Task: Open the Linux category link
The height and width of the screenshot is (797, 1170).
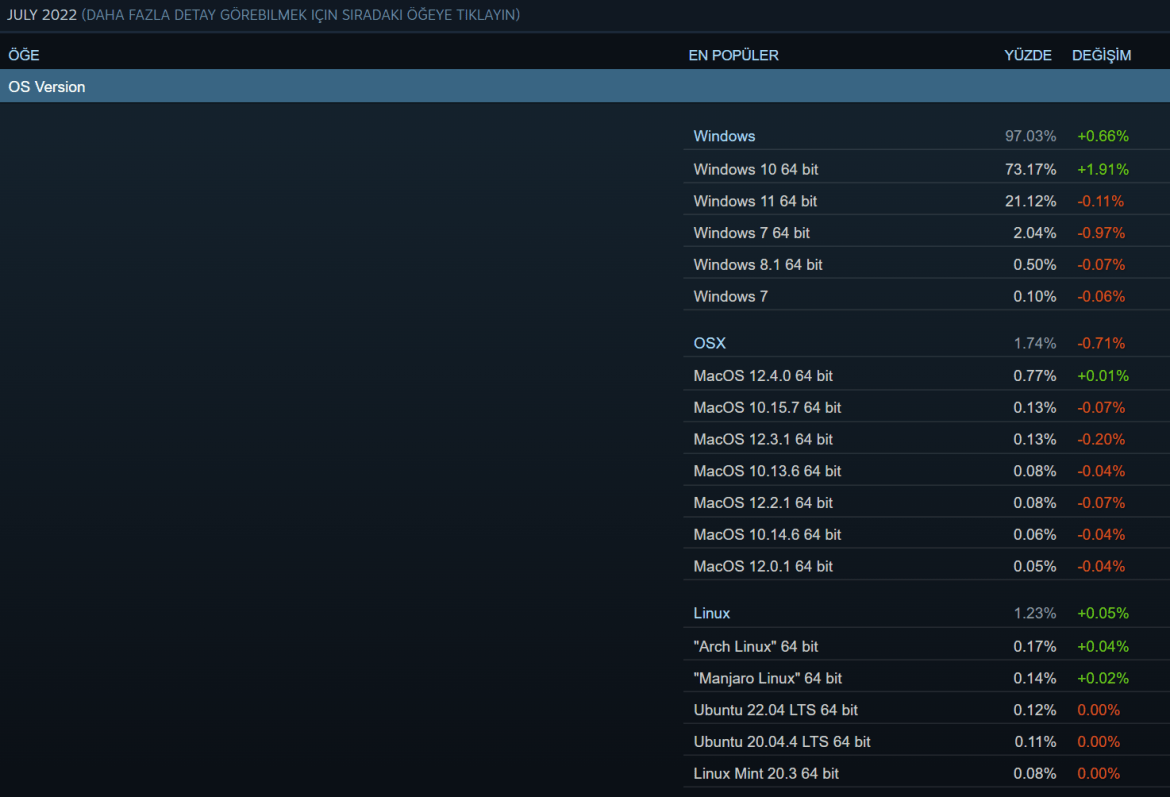Action: (x=711, y=613)
